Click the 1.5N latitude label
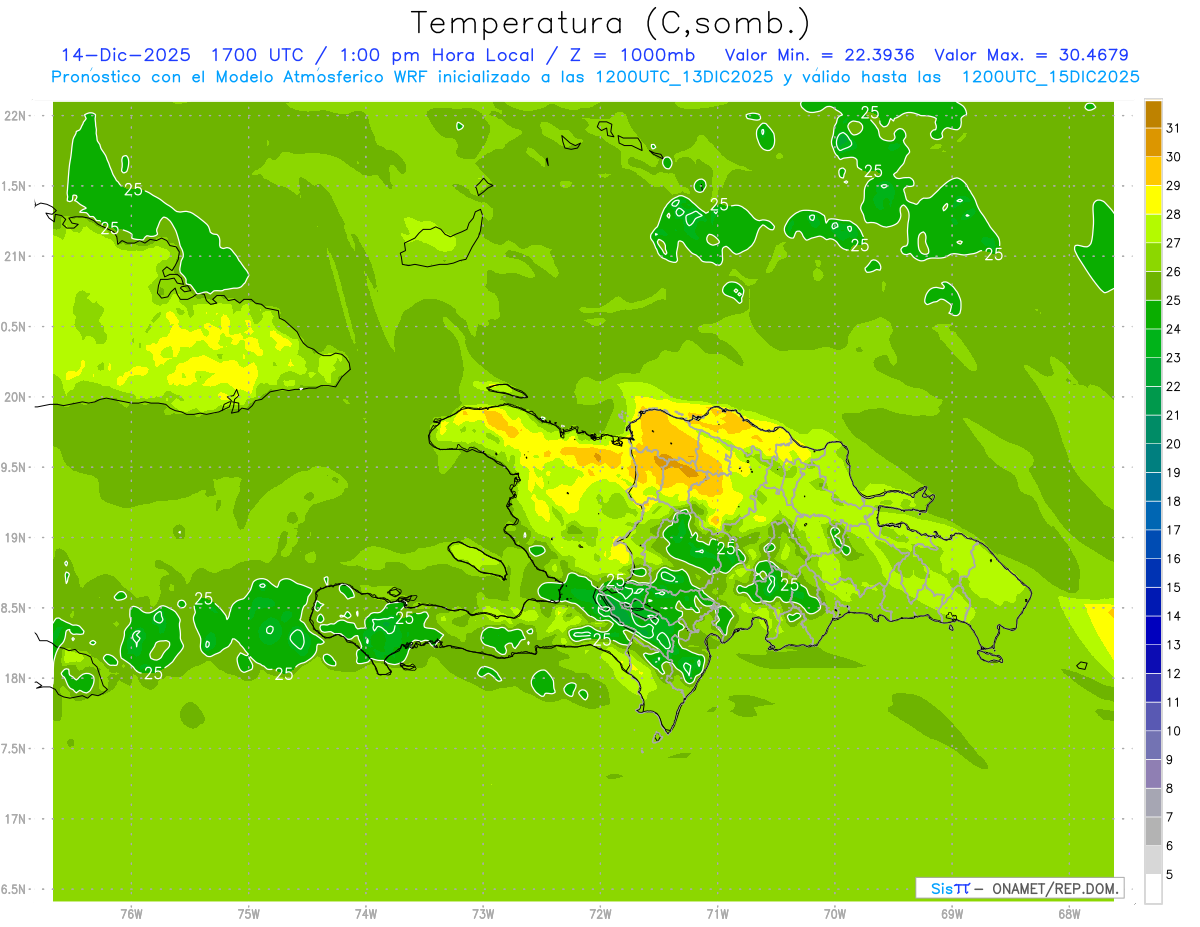 click(15, 186)
